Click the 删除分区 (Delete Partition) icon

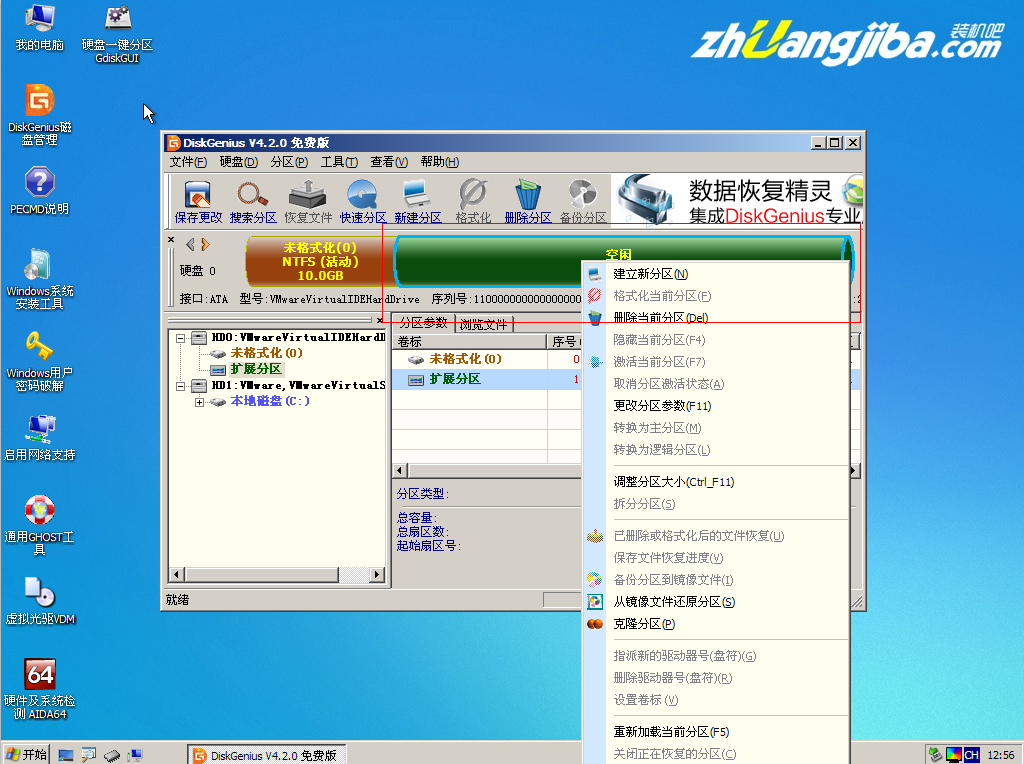(x=525, y=196)
